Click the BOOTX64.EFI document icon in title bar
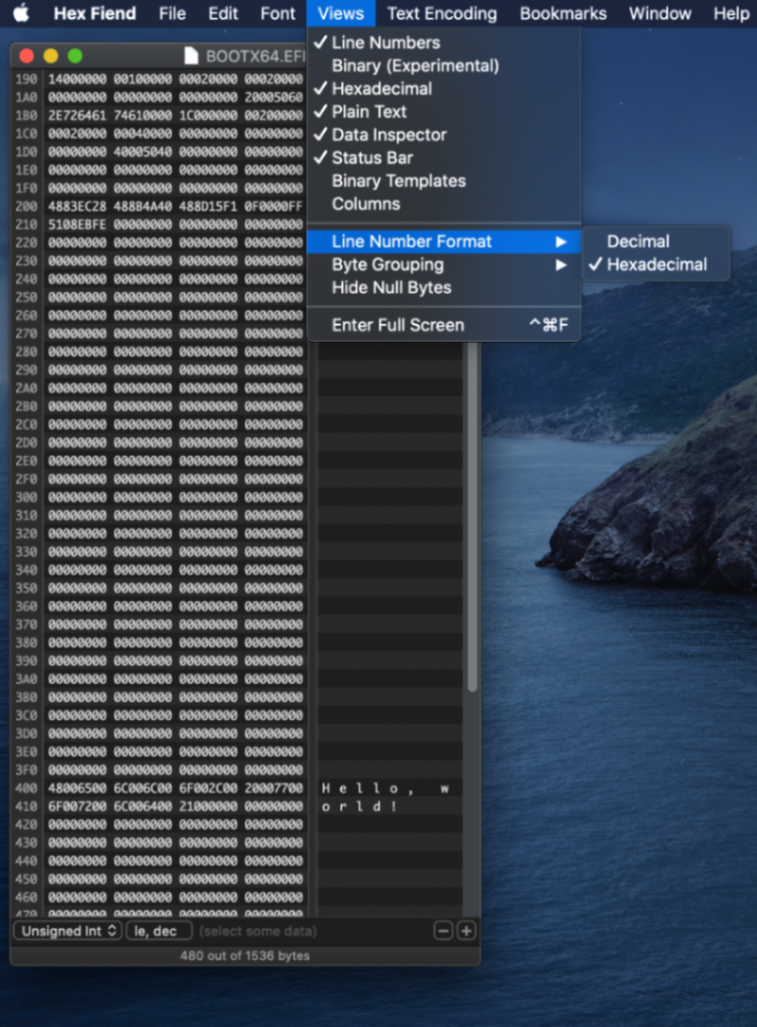757x1027 pixels. tap(191, 56)
